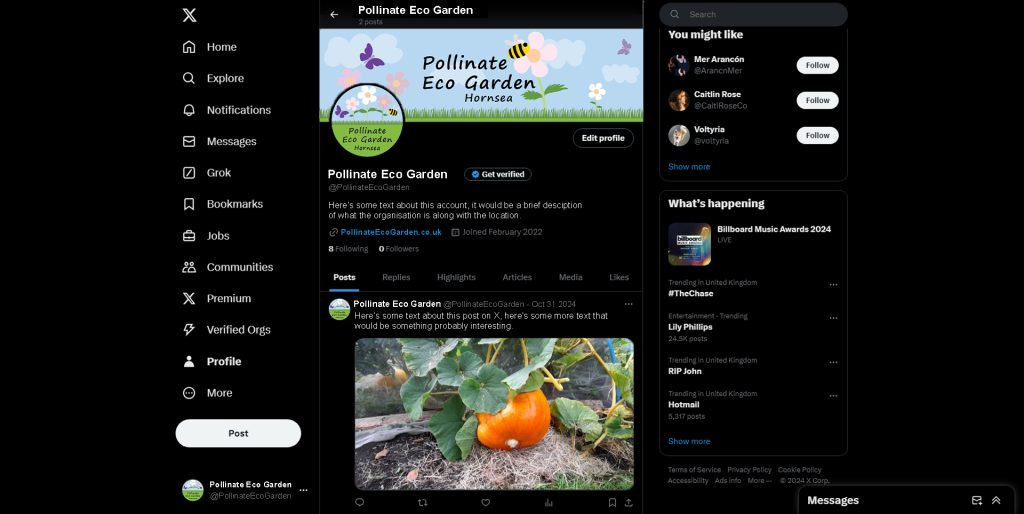The width and height of the screenshot is (1024, 514).
Task: Bookmark the pumpkin post
Action: click(x=612, y=502)
